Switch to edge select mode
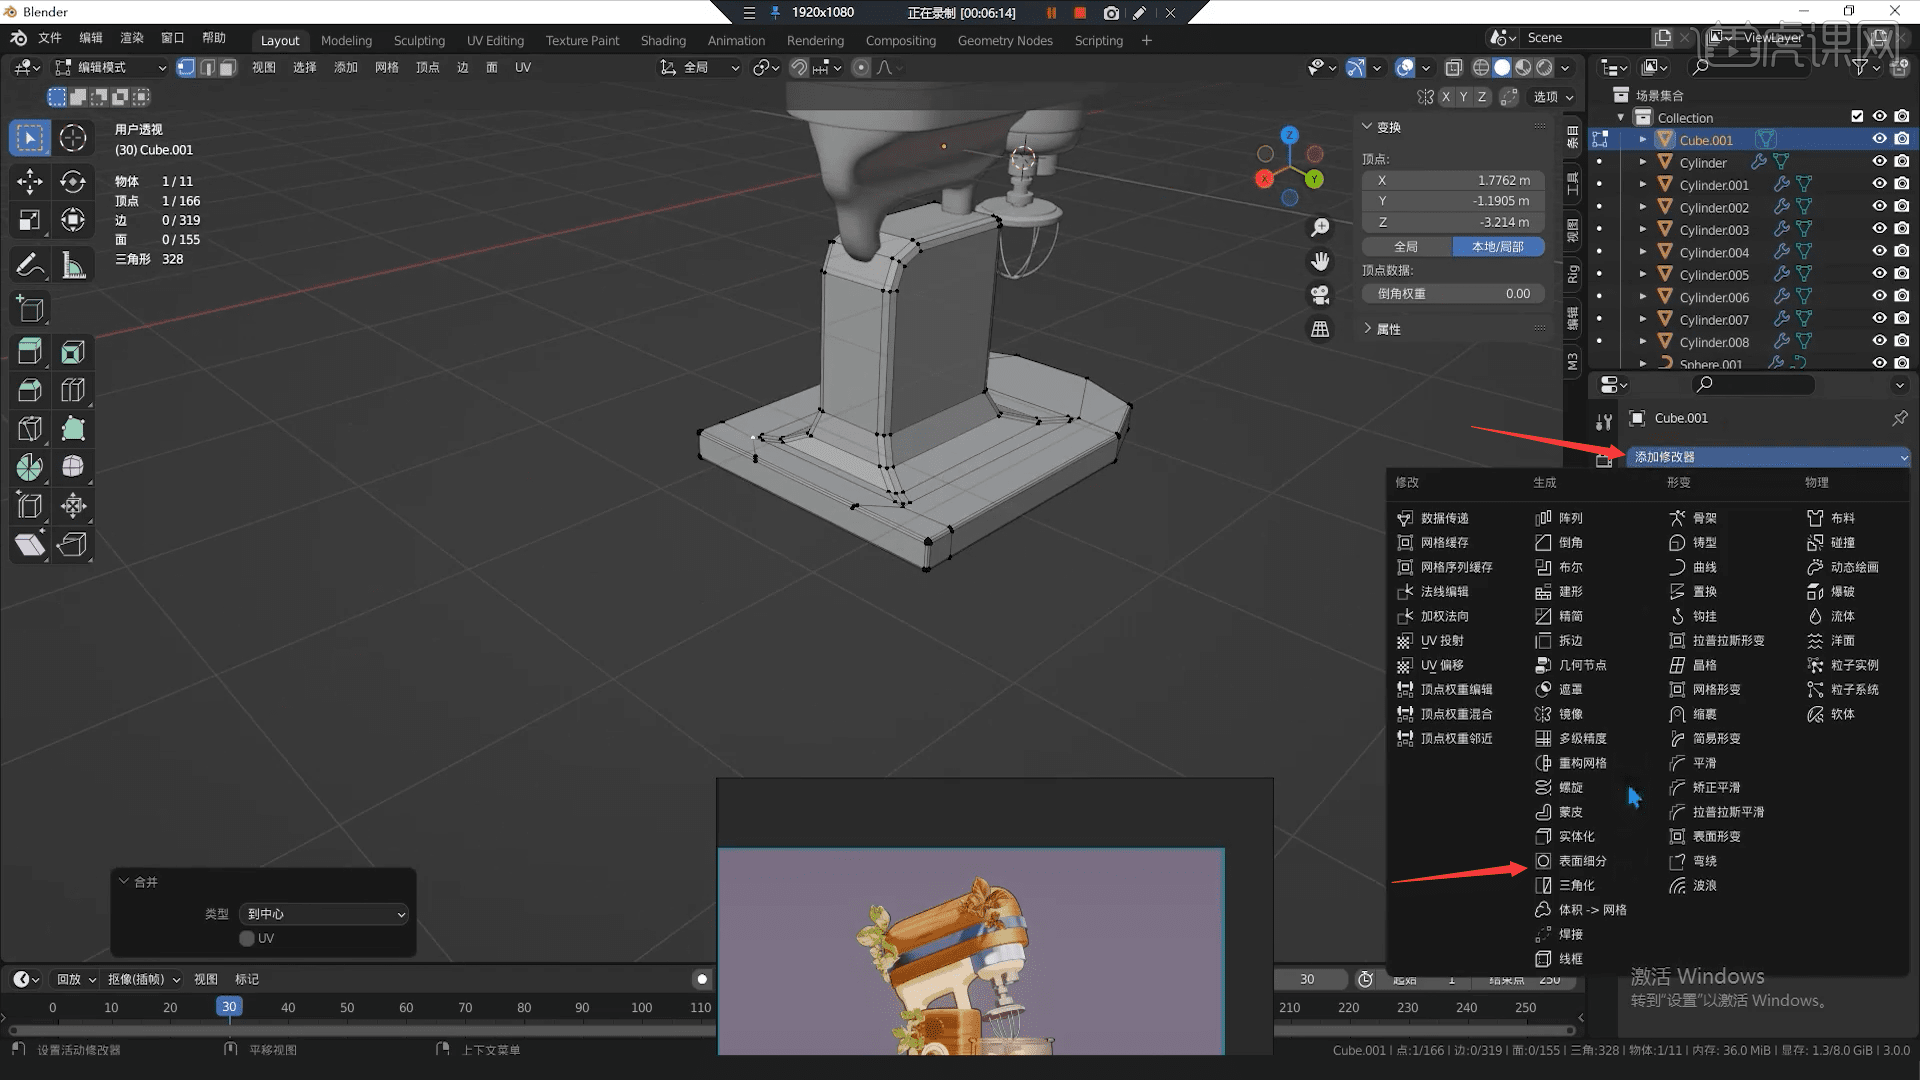Viewport: 1920px width, 1080px height. [207, 67]
